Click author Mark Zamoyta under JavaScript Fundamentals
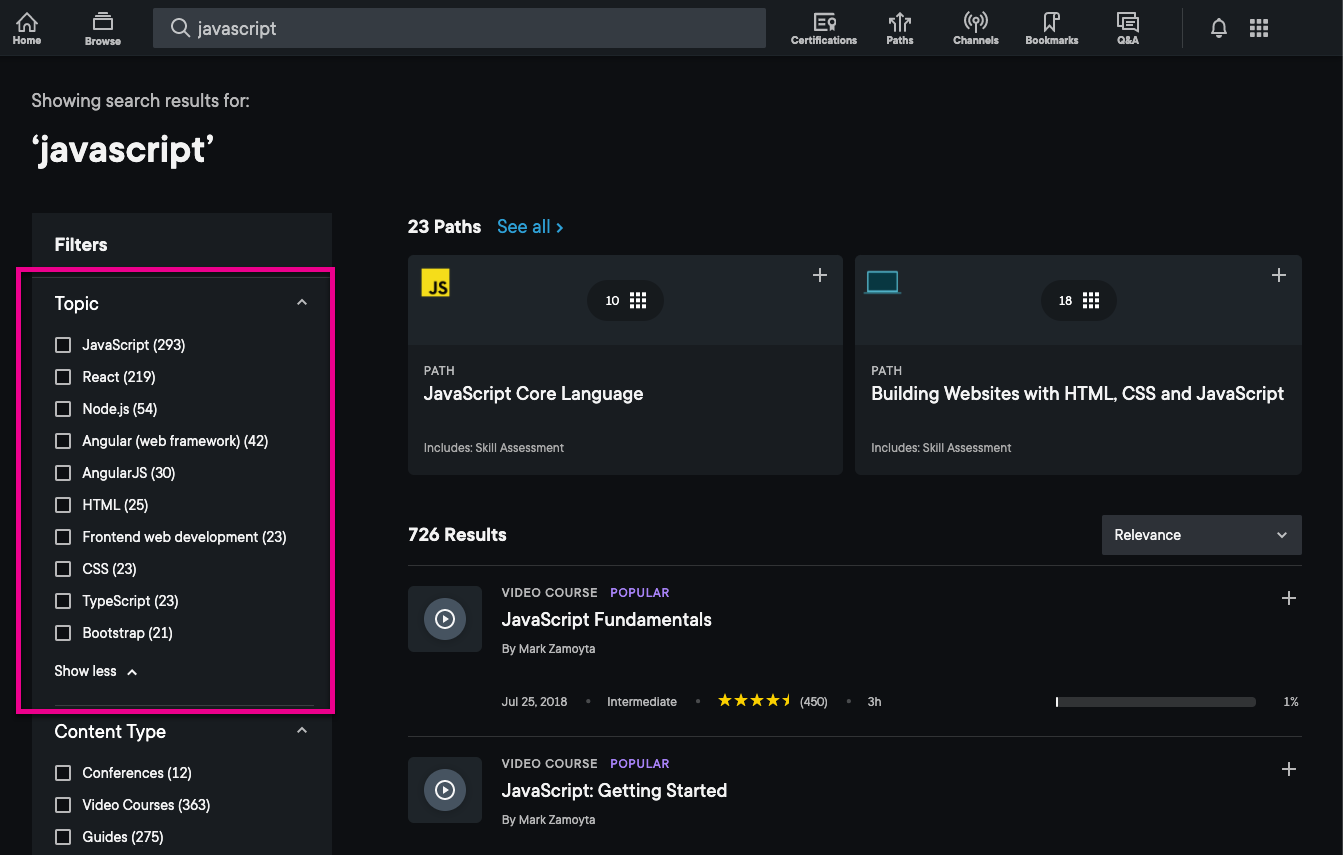The image size is (1343, 855). 556,649
